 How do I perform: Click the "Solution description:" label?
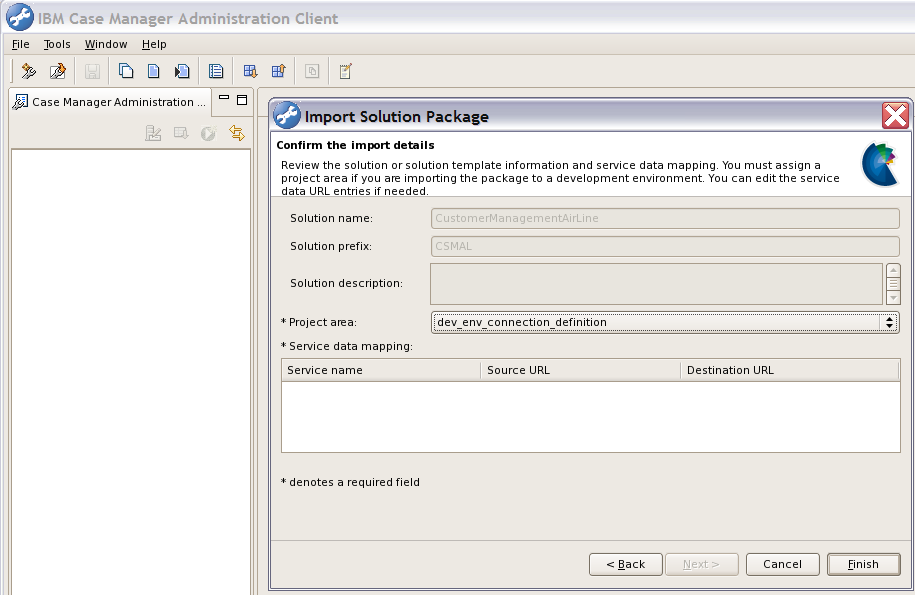click(x=347, y=284)
